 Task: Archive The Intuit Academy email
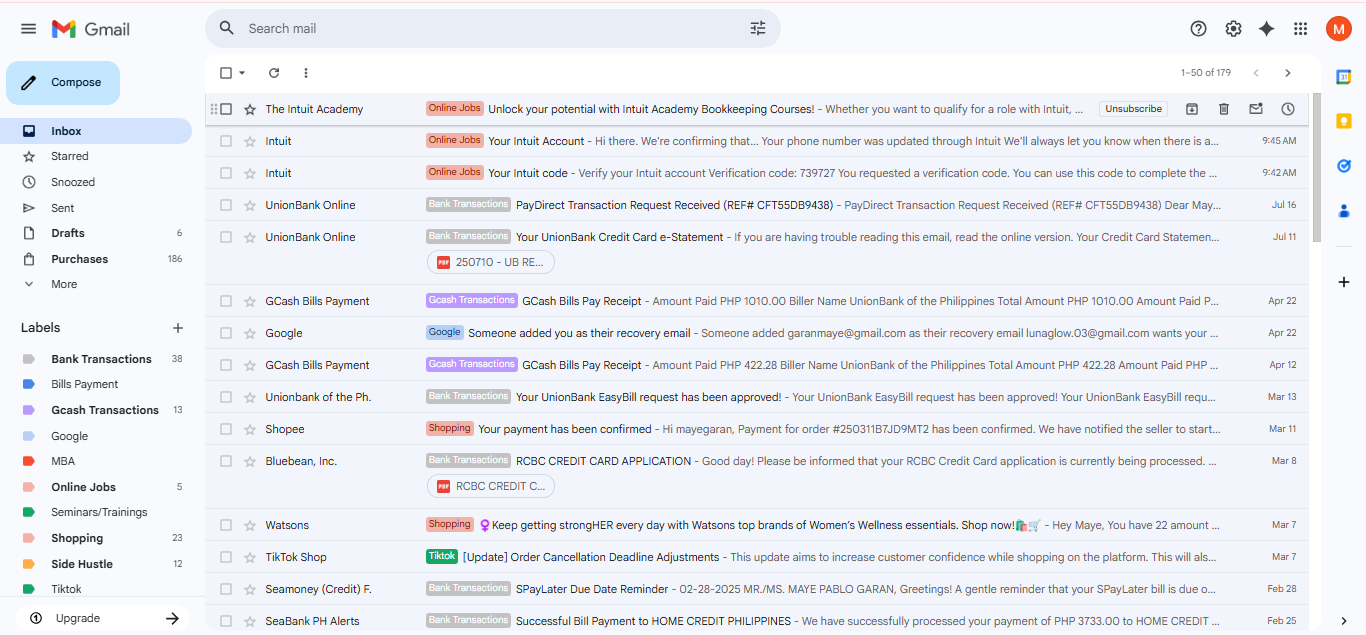coord(1192,109)
